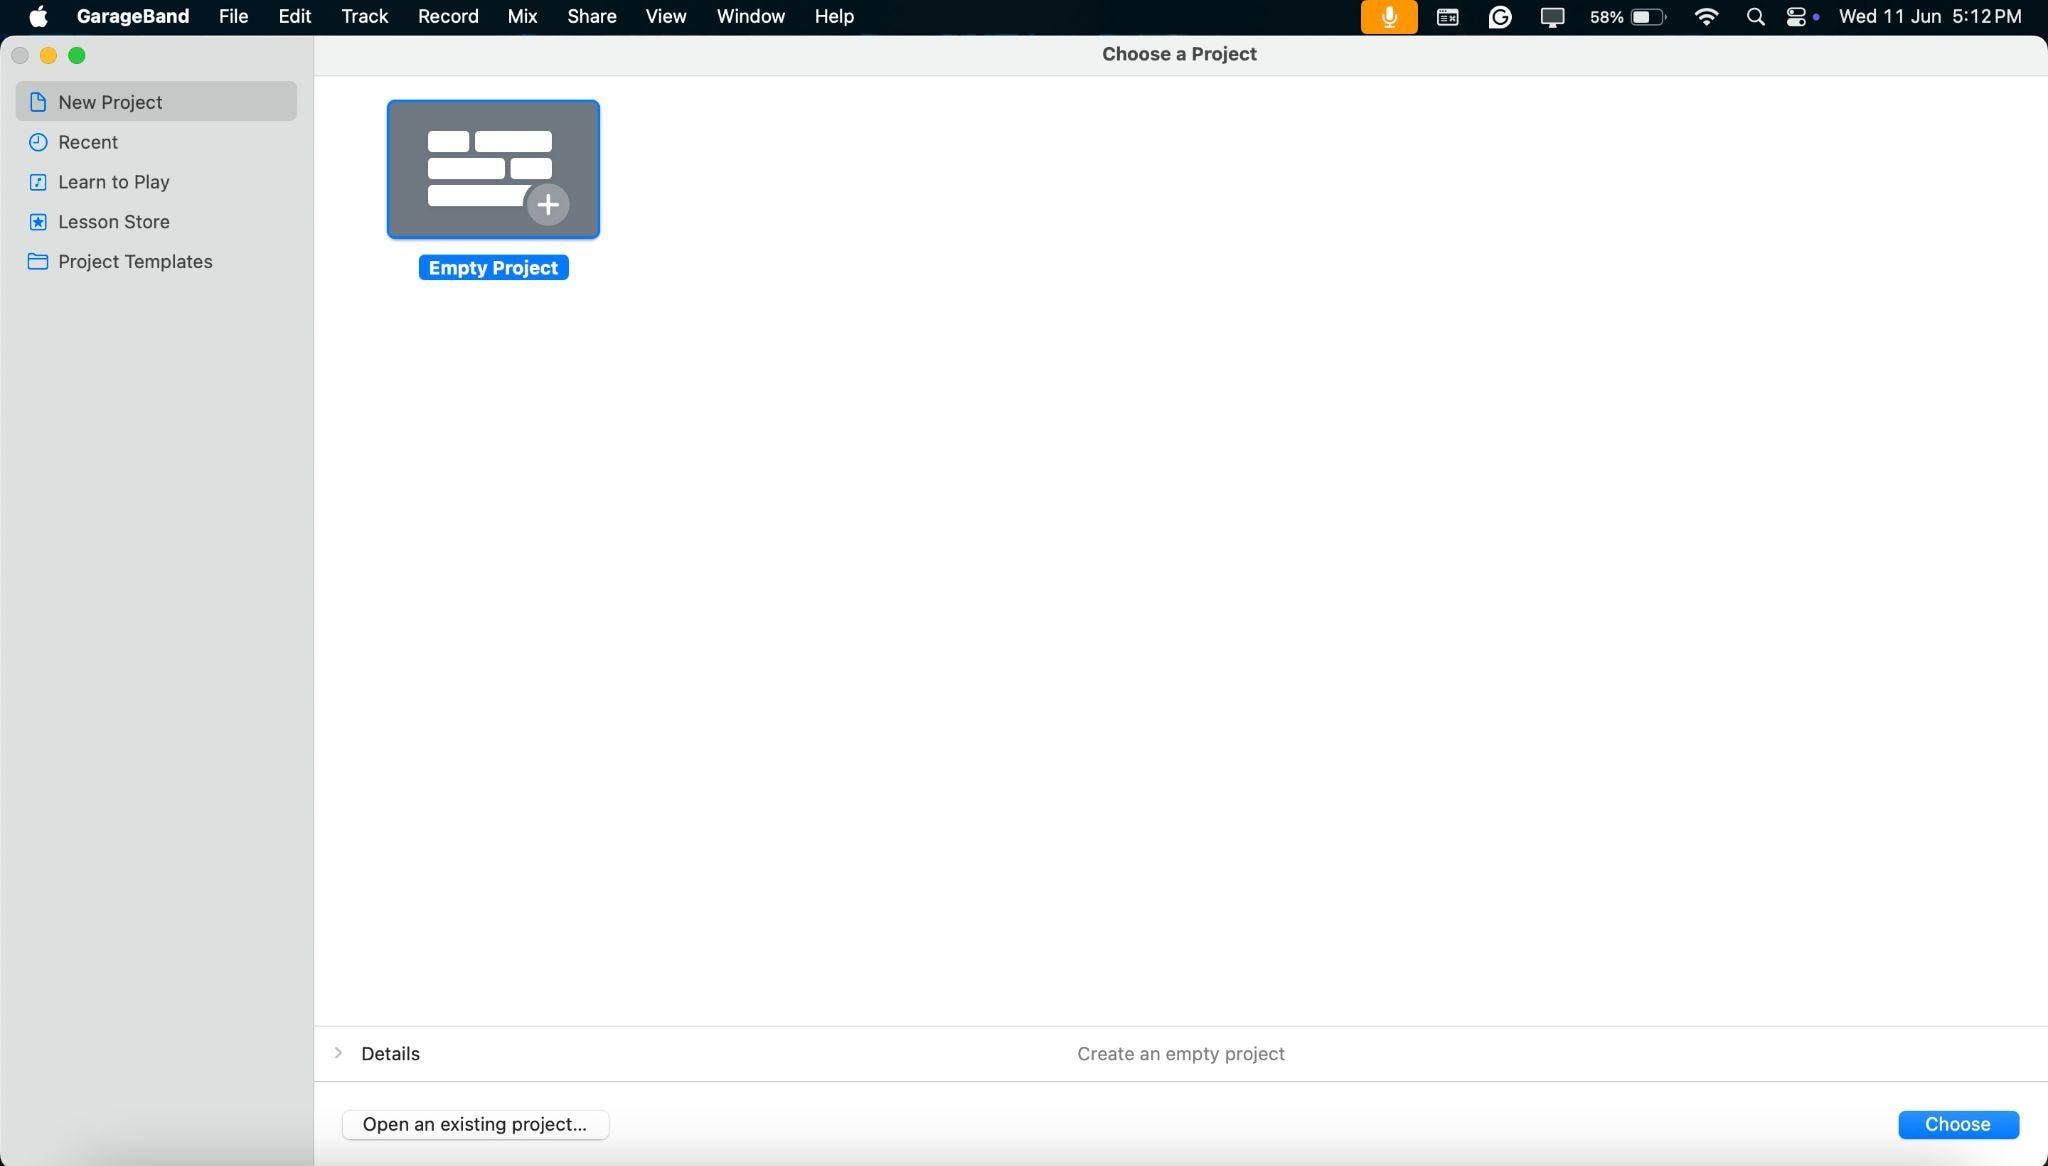The width and height of the screenshot is (2048, 1166).
Task: Open the Window menu
Action: 751,17
